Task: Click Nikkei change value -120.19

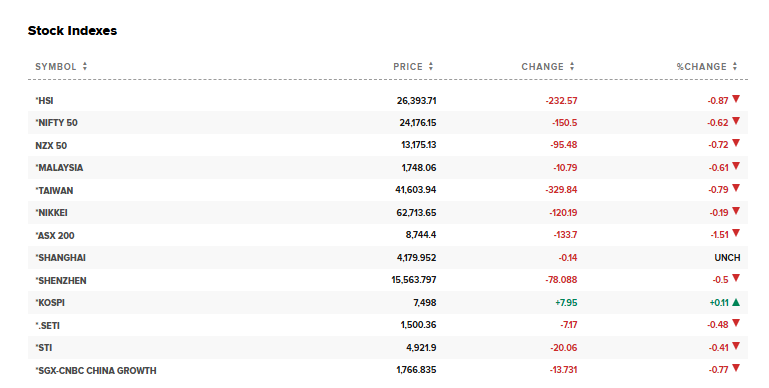Action: tap(564, 213)
